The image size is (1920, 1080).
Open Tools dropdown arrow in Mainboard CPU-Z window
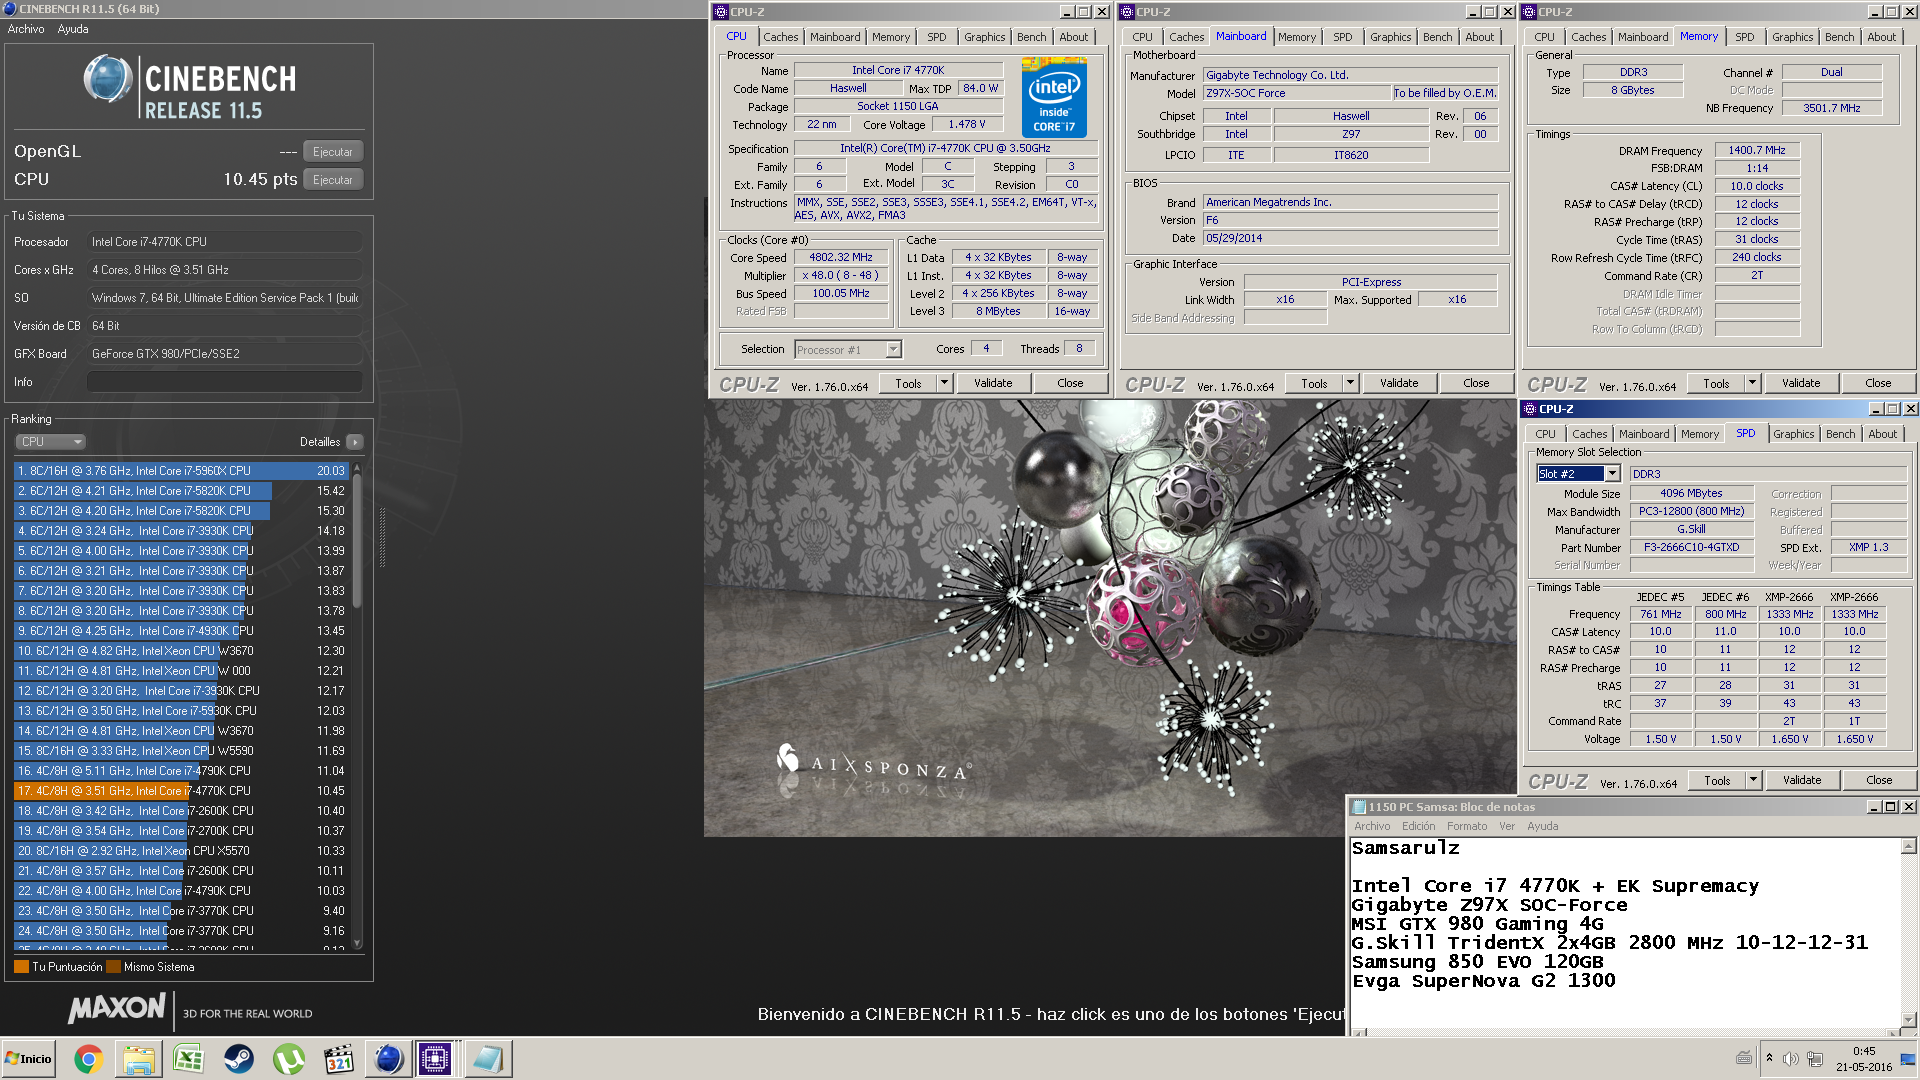(1350, 383)
